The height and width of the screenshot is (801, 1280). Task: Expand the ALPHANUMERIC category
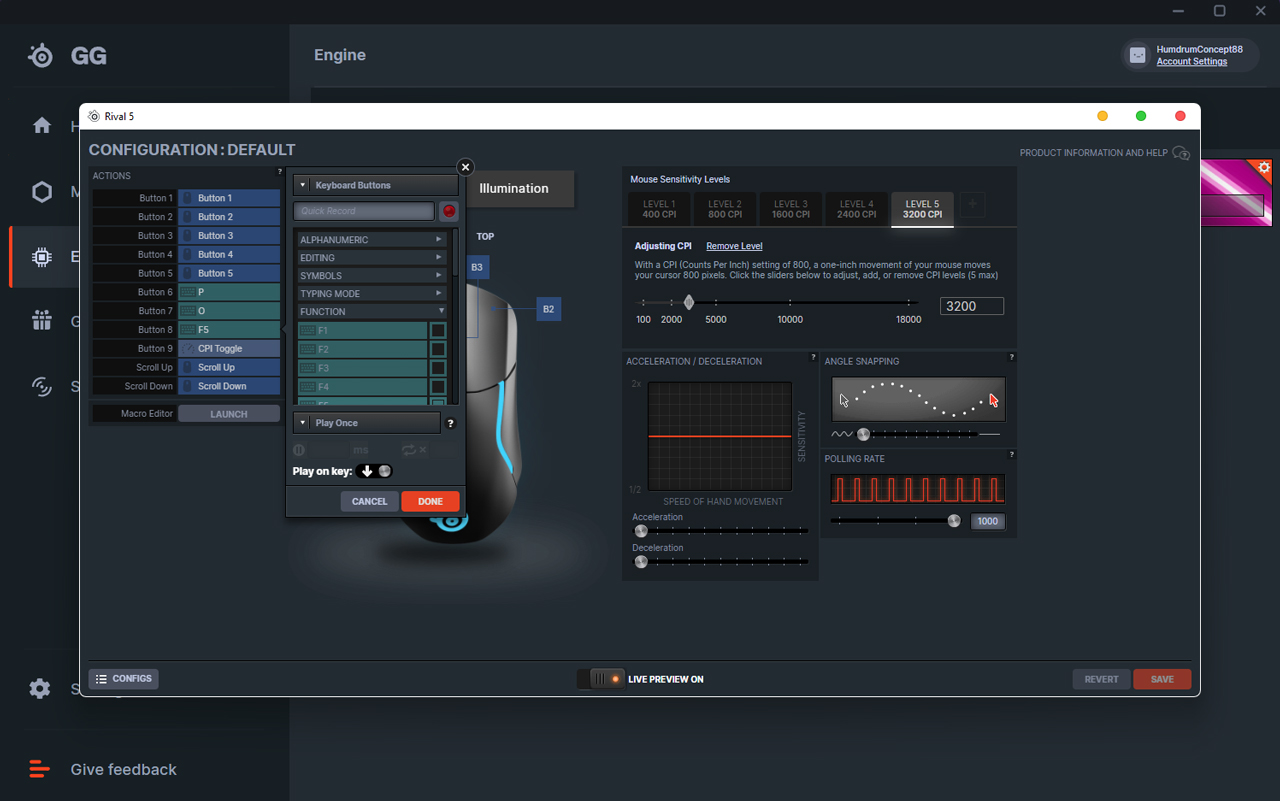pos(372,240)
